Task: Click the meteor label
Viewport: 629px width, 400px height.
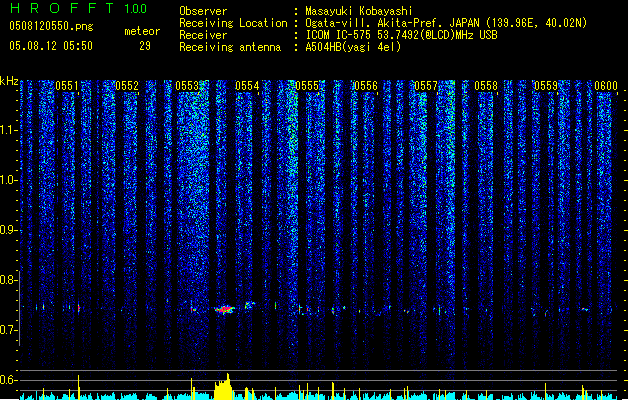Action: click(142, 31)
